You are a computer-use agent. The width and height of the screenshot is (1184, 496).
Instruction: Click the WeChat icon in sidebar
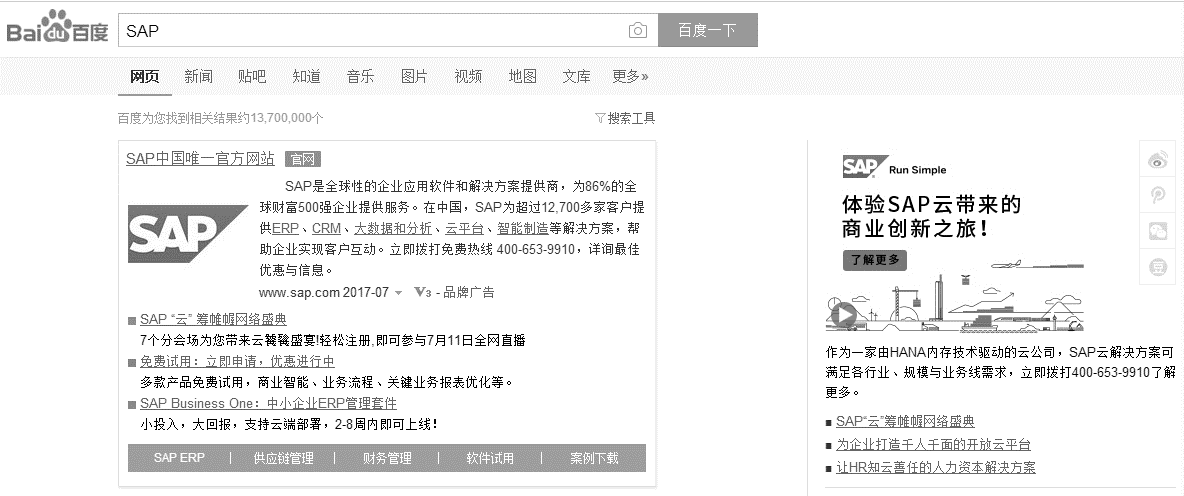coord(1158,230)
